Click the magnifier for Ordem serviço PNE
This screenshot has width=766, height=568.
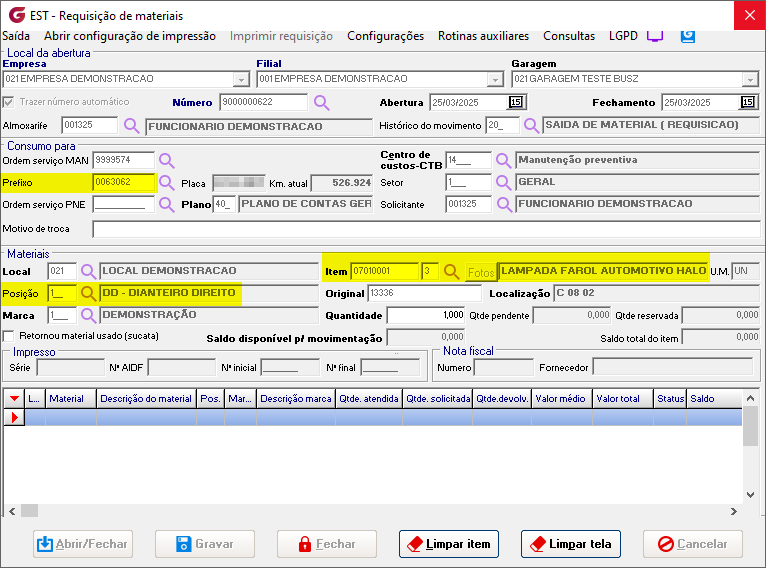(166, 204)
